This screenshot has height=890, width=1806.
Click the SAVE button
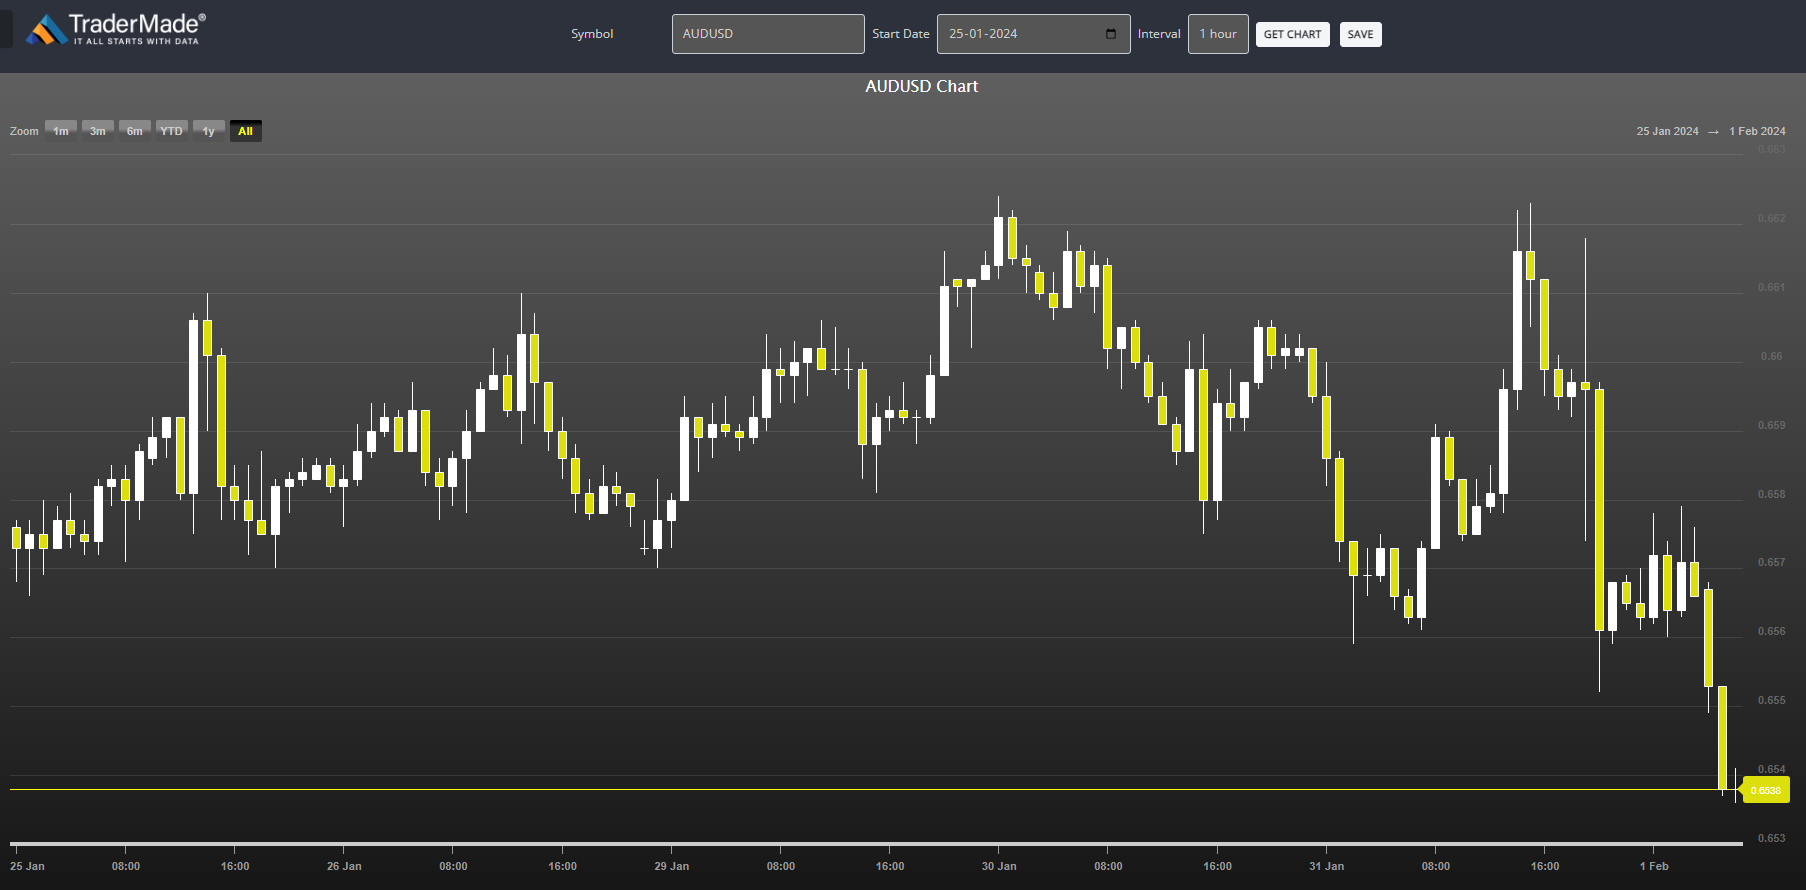click(1360, 34)
